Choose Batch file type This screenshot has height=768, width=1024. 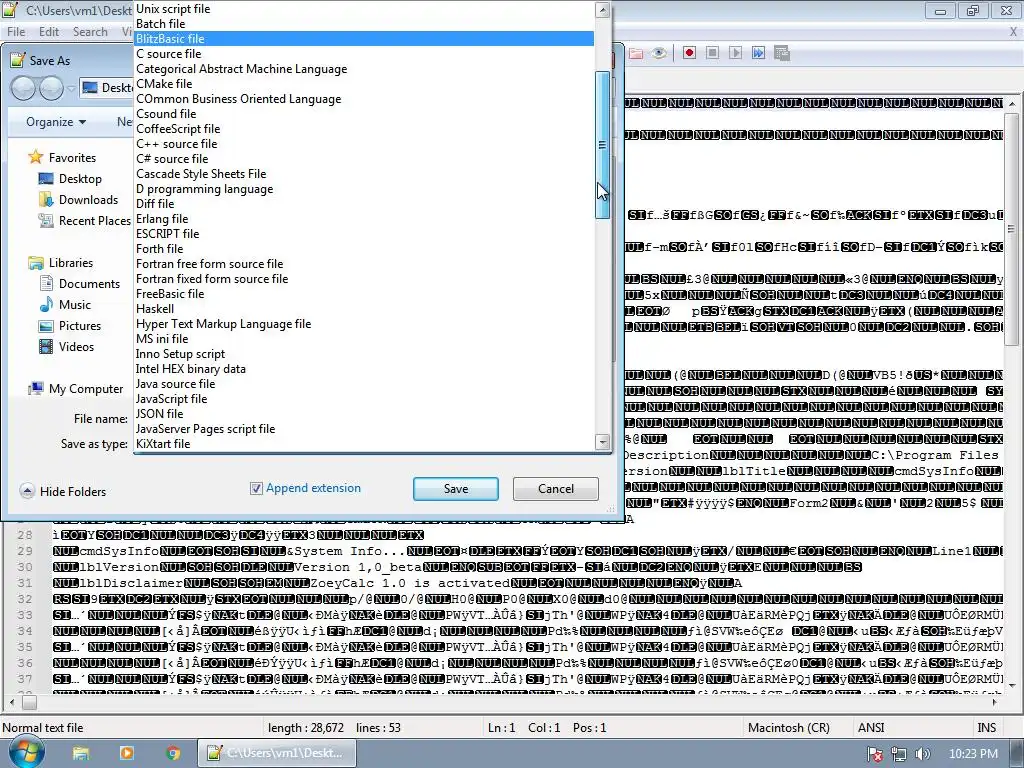[x=364, y=24]
